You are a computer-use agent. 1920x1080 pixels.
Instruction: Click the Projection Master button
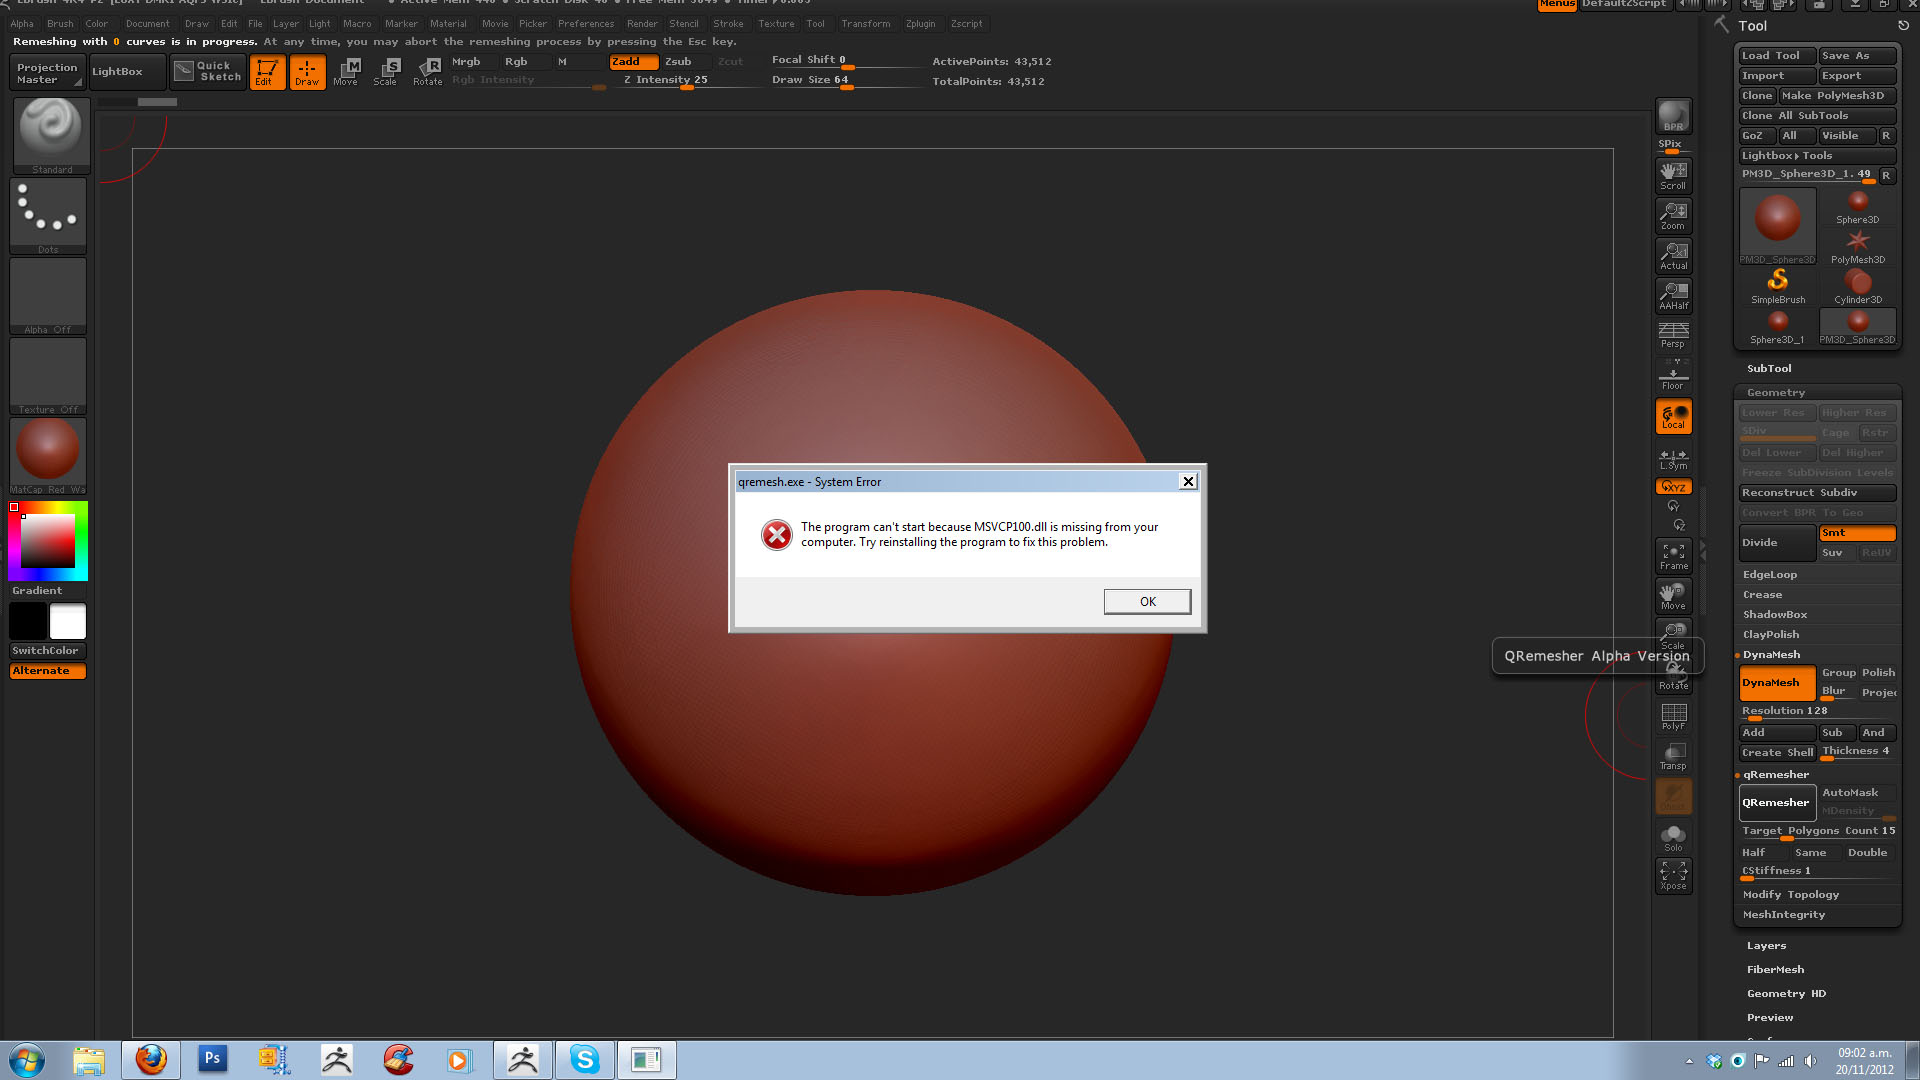point(47,73)
